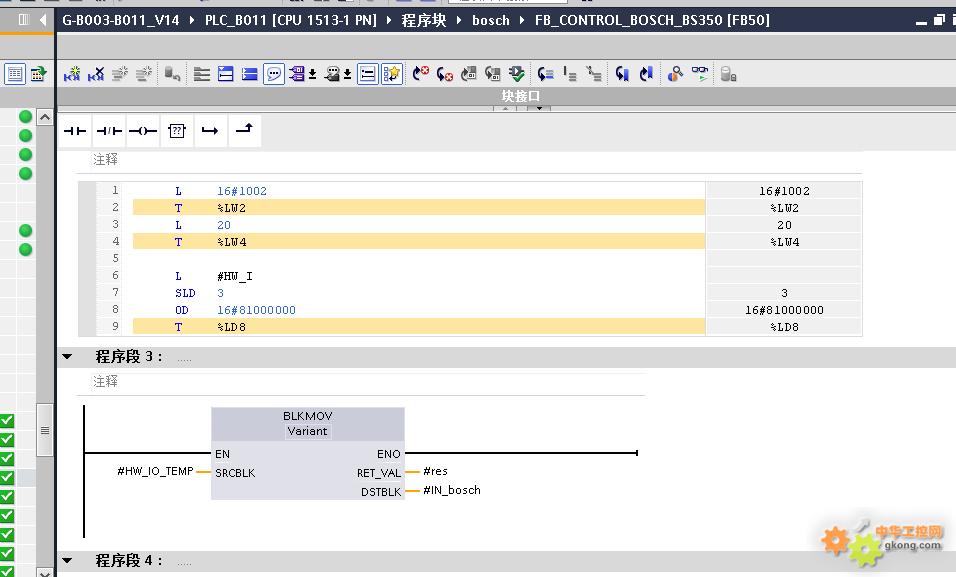The height and width of the screenshot is (577, 956).
Task: Click the magnifier with colored shapes icon
Action: point(676,74)
